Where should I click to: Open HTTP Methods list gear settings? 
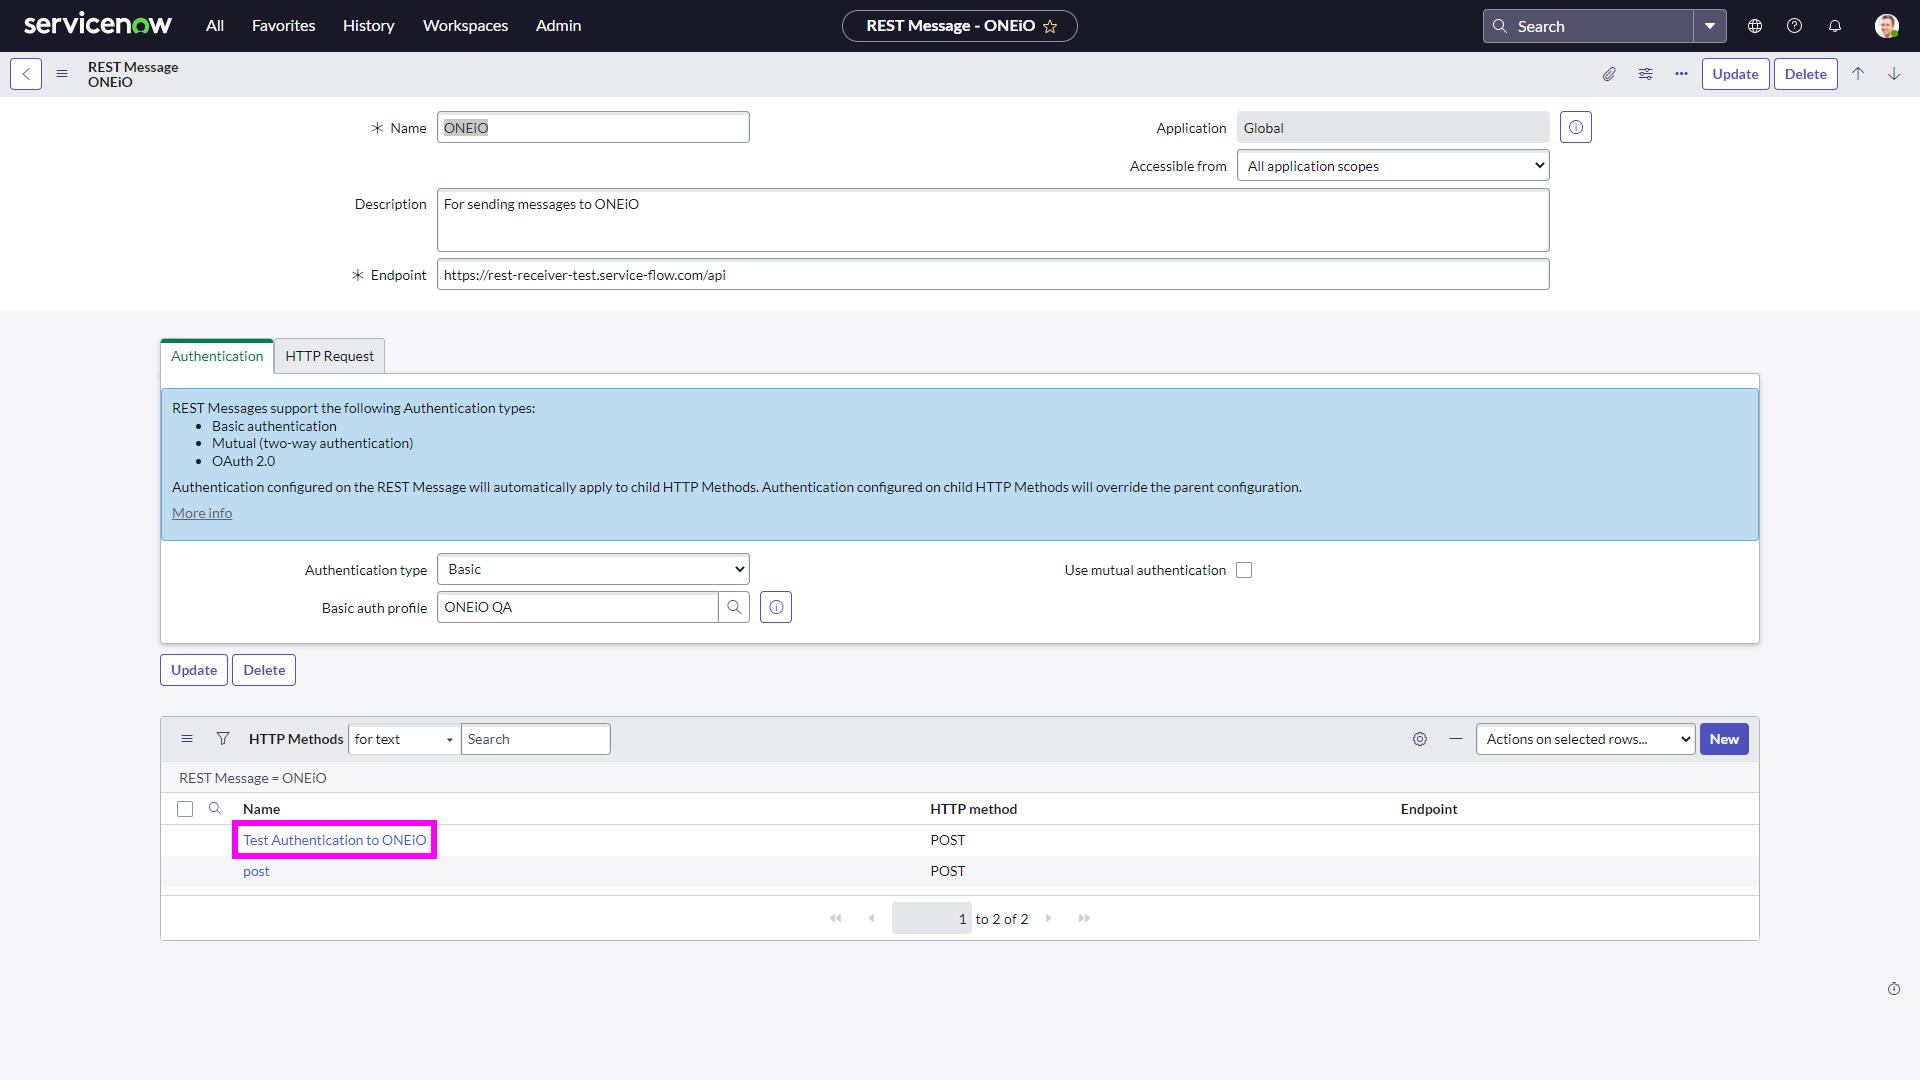coord(1420,739)
